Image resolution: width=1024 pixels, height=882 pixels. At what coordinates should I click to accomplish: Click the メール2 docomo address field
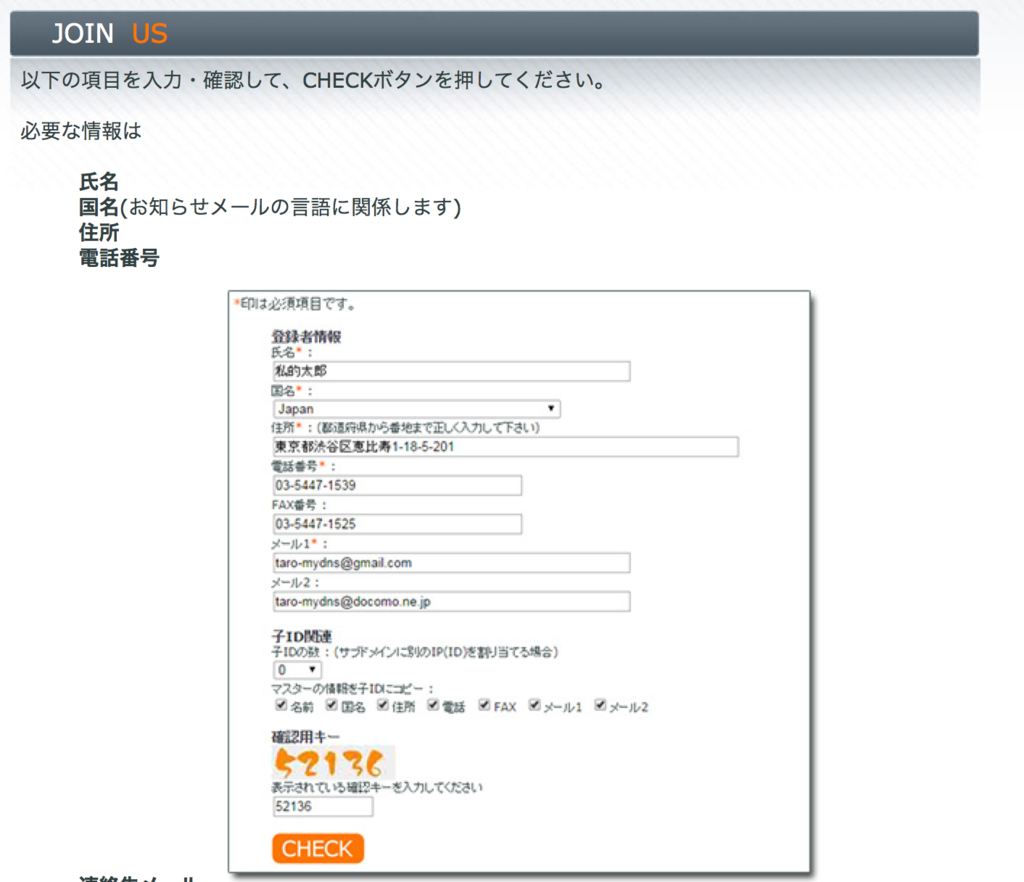pos(451,601)
